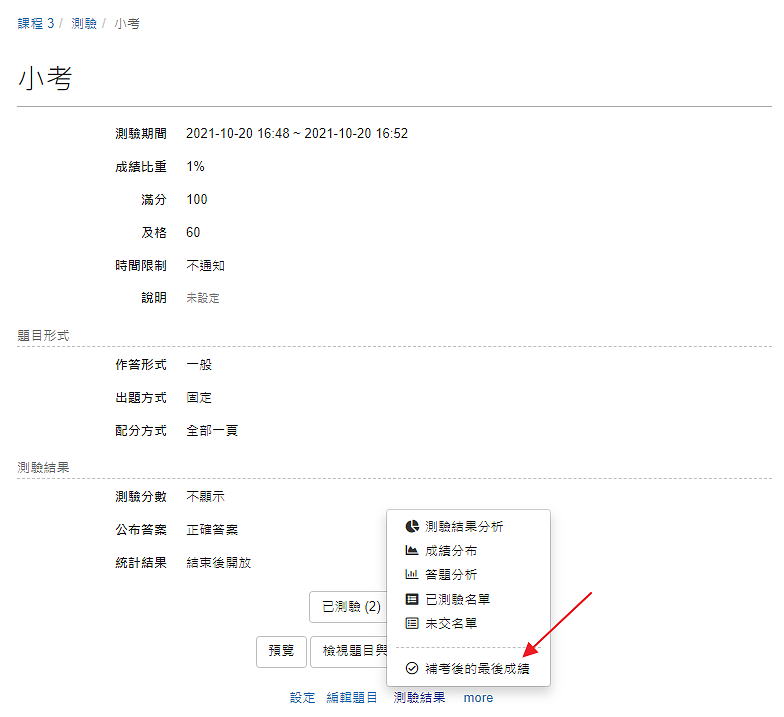This screenshot has height=717, width=784.
Task: Click the 固定 question method value
Action: pyautogui.click(x=199, y=398)
